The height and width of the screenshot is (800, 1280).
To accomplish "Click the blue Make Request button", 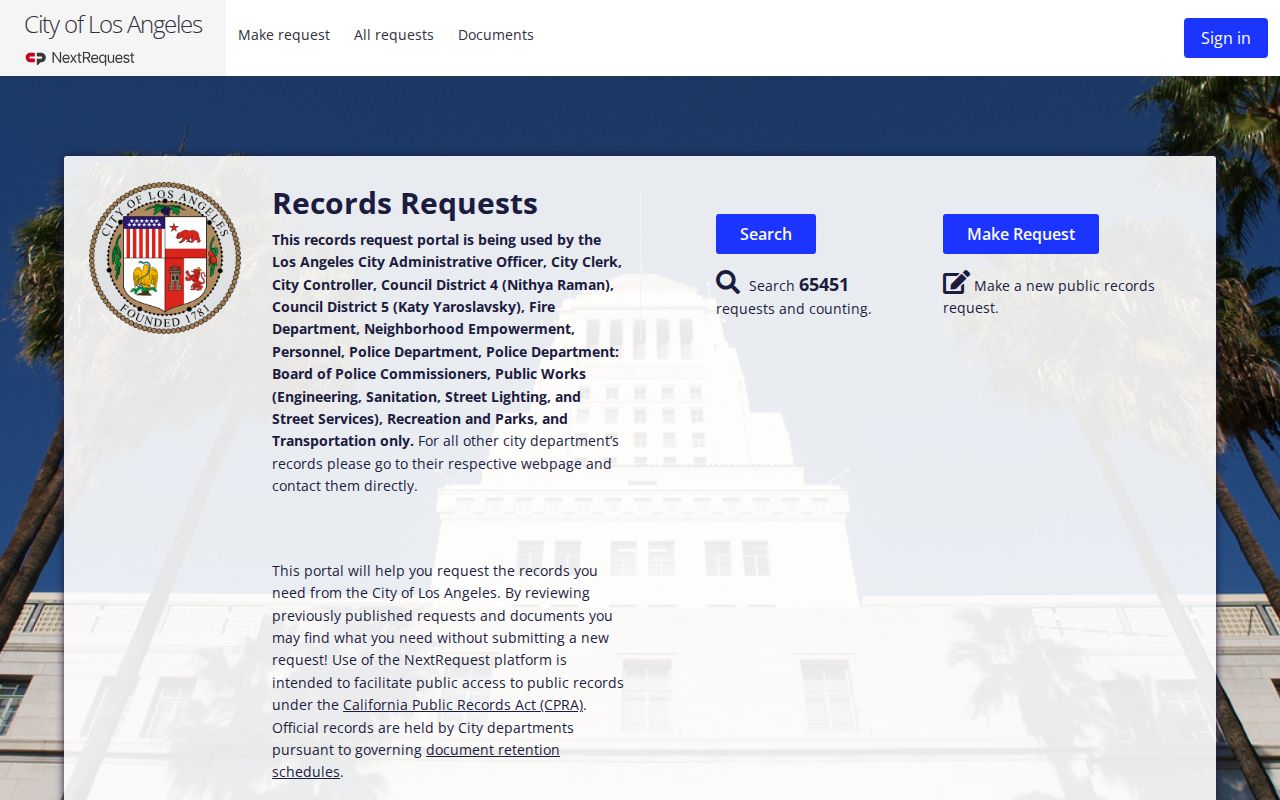I will pyautogui.click(x=1021, y=234).
